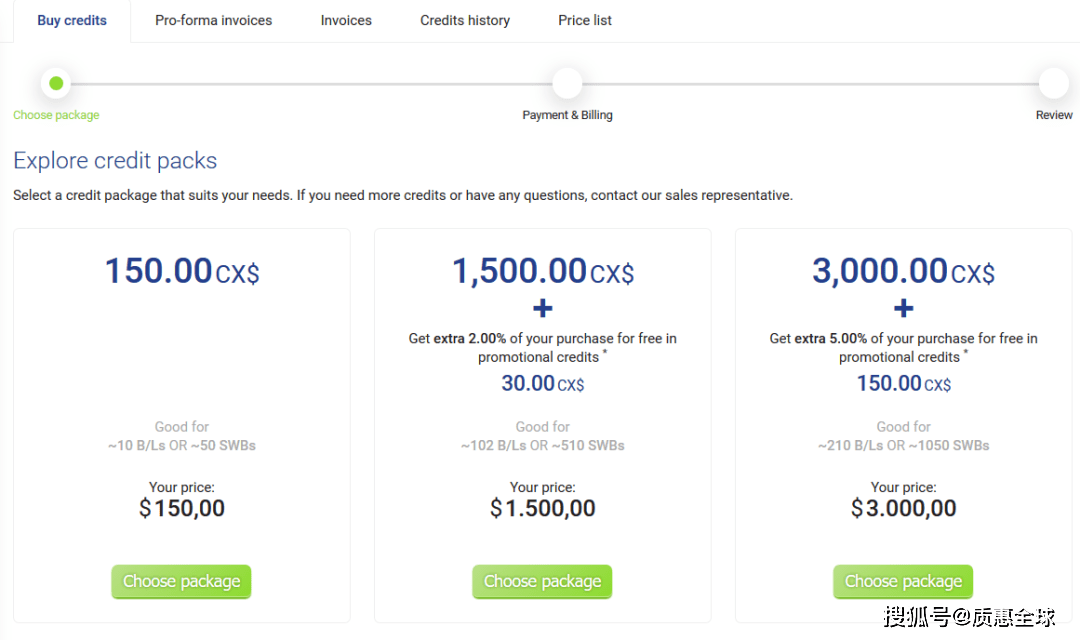Click the Review step circle
The height and width of the screenshot is (640, 1080).
pyautogui.click(x=1053, y=83)
